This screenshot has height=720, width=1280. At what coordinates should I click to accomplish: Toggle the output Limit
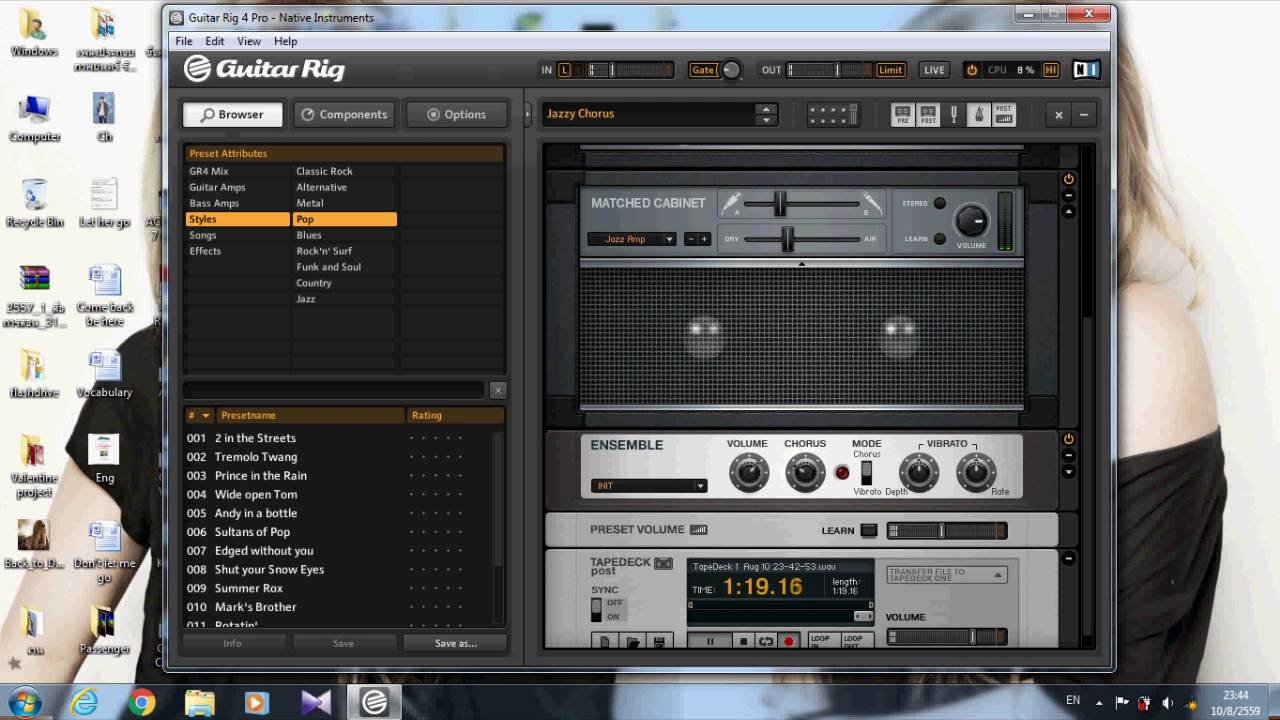891,70
